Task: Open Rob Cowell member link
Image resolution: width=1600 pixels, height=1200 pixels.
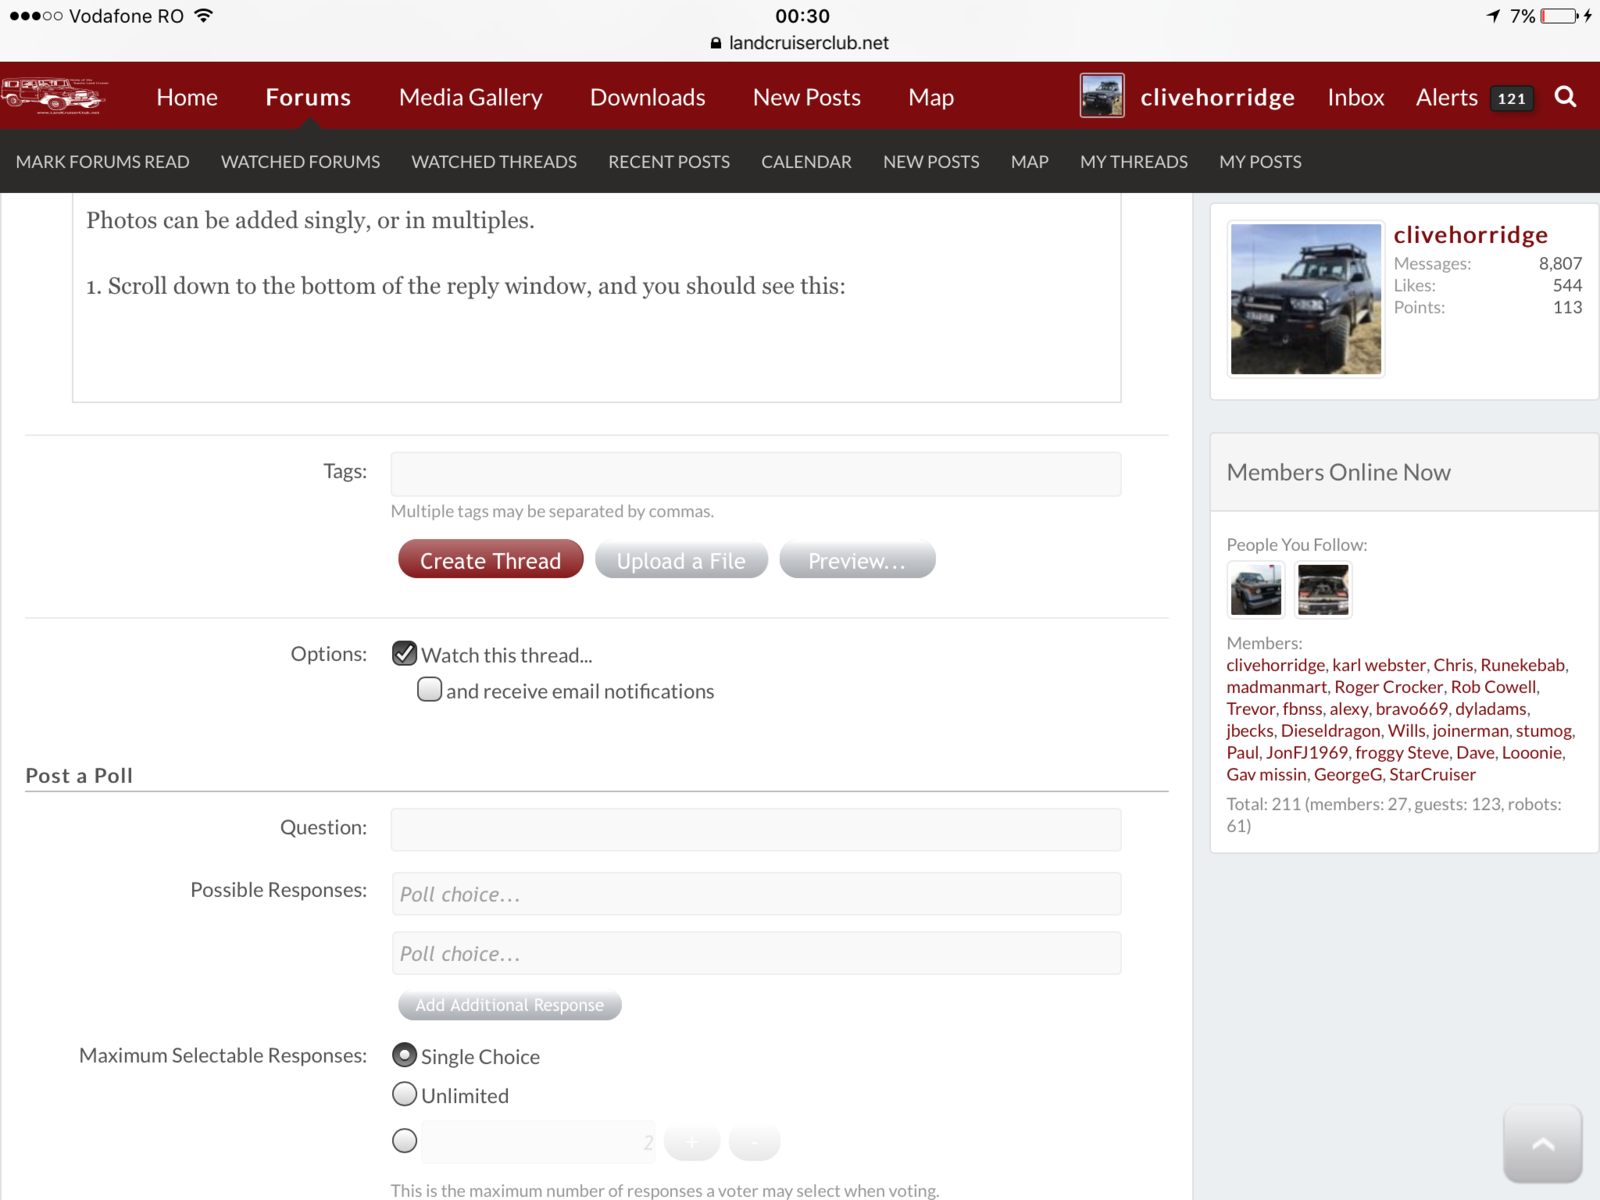Action: coord(1493,687)
